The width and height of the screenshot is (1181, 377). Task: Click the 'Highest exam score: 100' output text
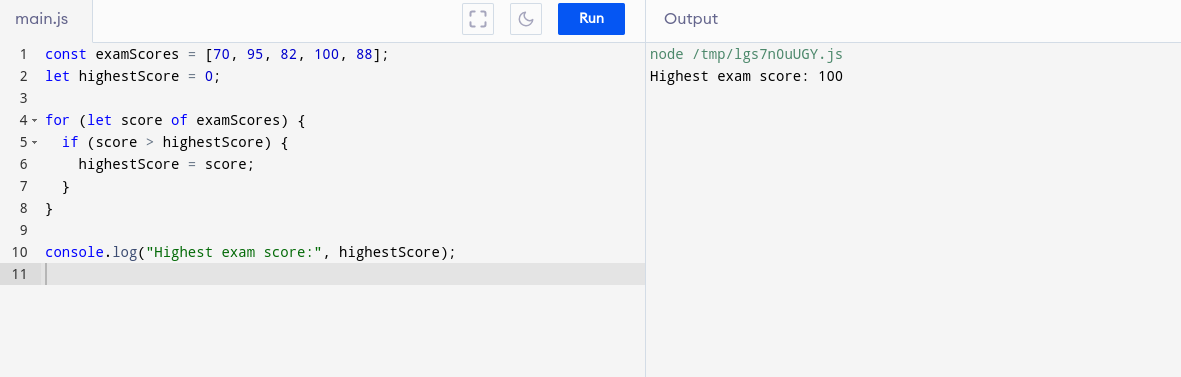[746, 76]
